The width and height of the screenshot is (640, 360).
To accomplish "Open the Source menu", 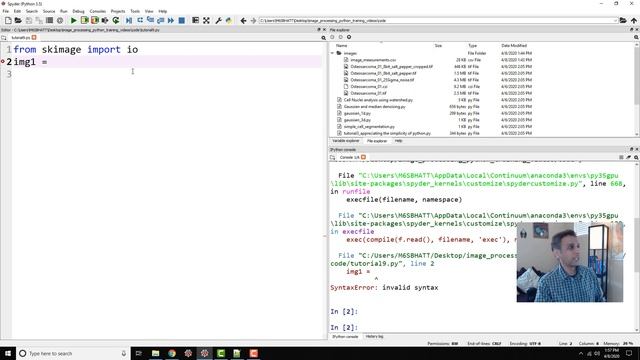I will tap(49, 11).
